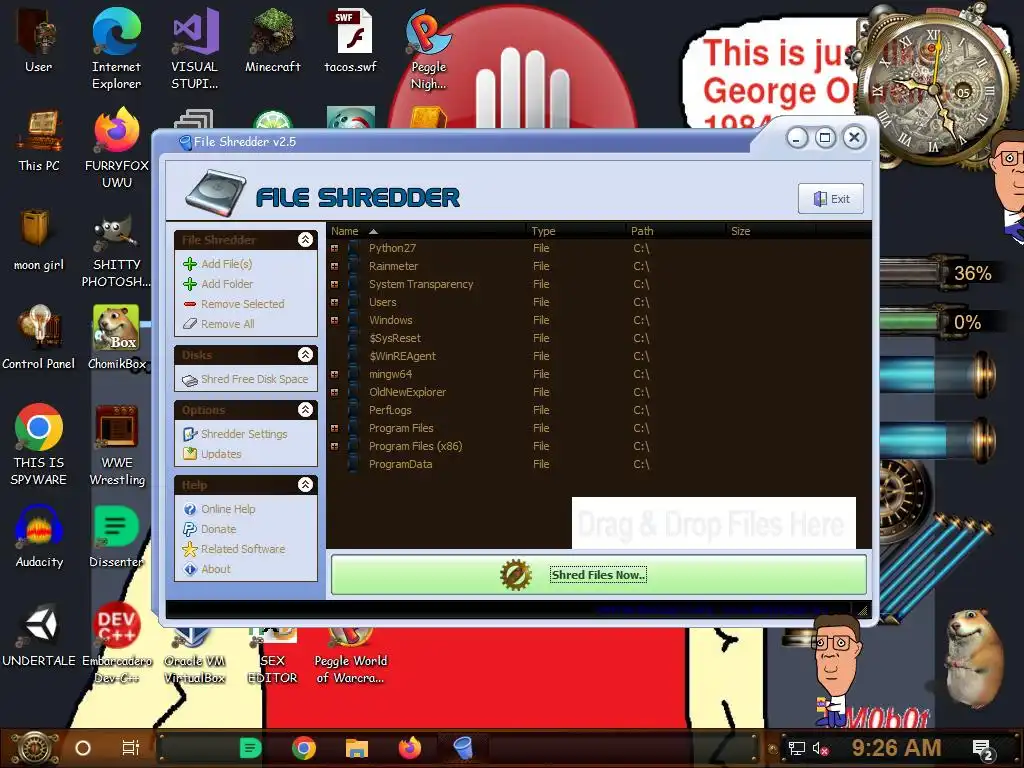This screenshot has height=768, width=1024.
Task: Sort list by Name column
Action: 426,231
